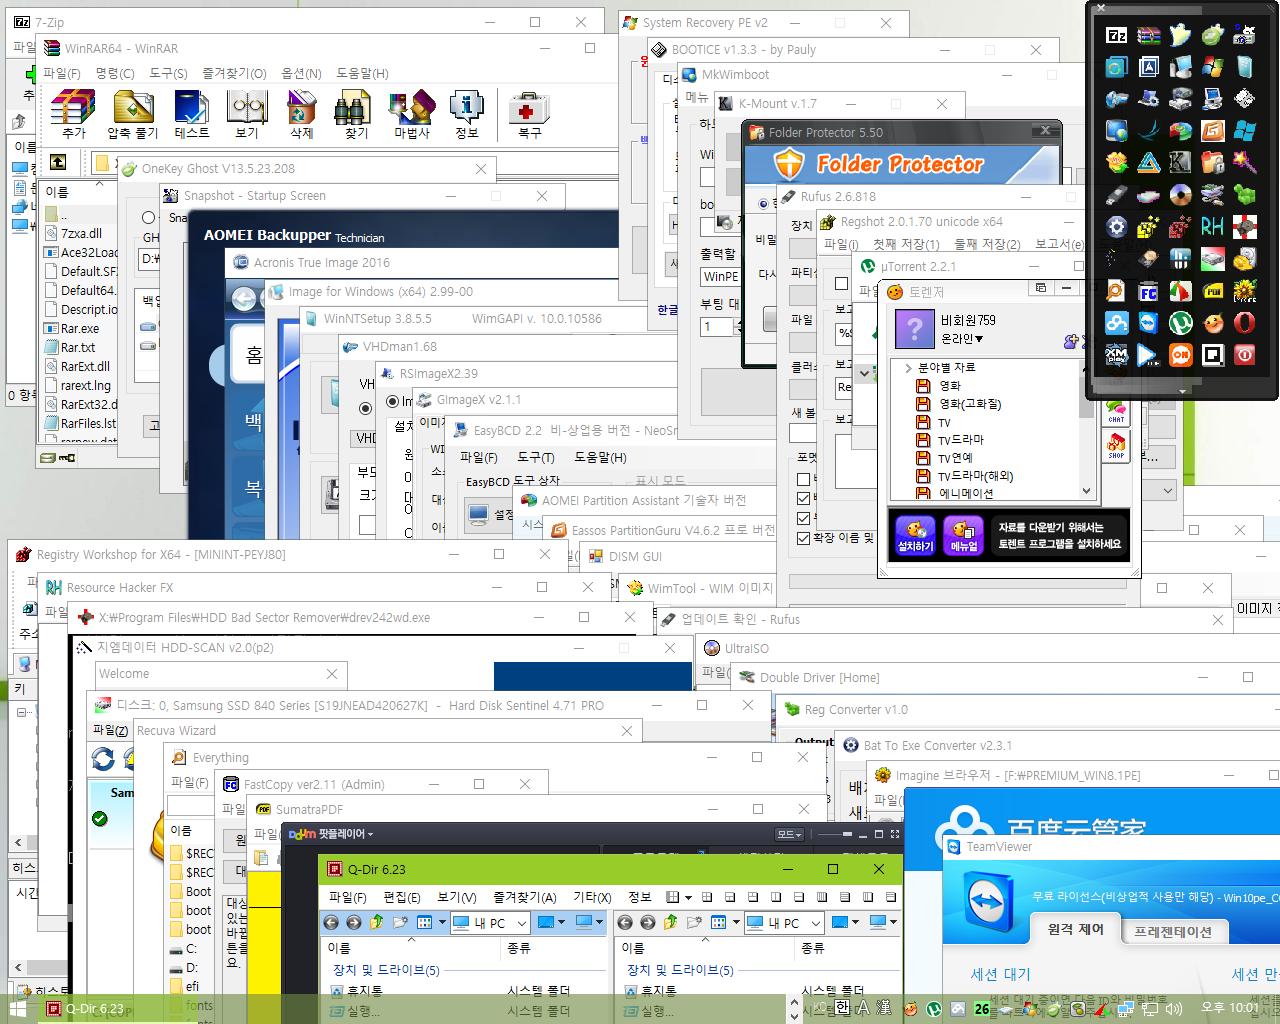
Task: Open Q-Dir 편집(E) menu
Action: click(402, 897)
